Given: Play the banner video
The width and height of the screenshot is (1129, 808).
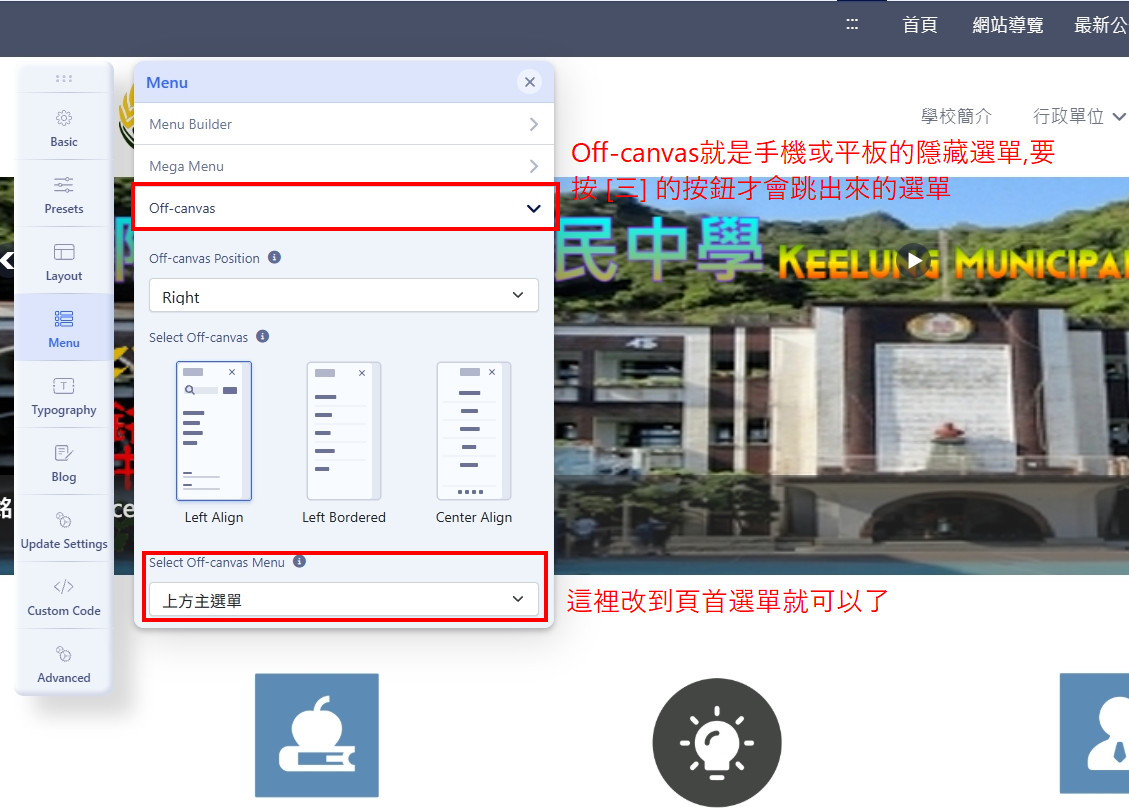Looking at the screenshot, I should [914, 261].
